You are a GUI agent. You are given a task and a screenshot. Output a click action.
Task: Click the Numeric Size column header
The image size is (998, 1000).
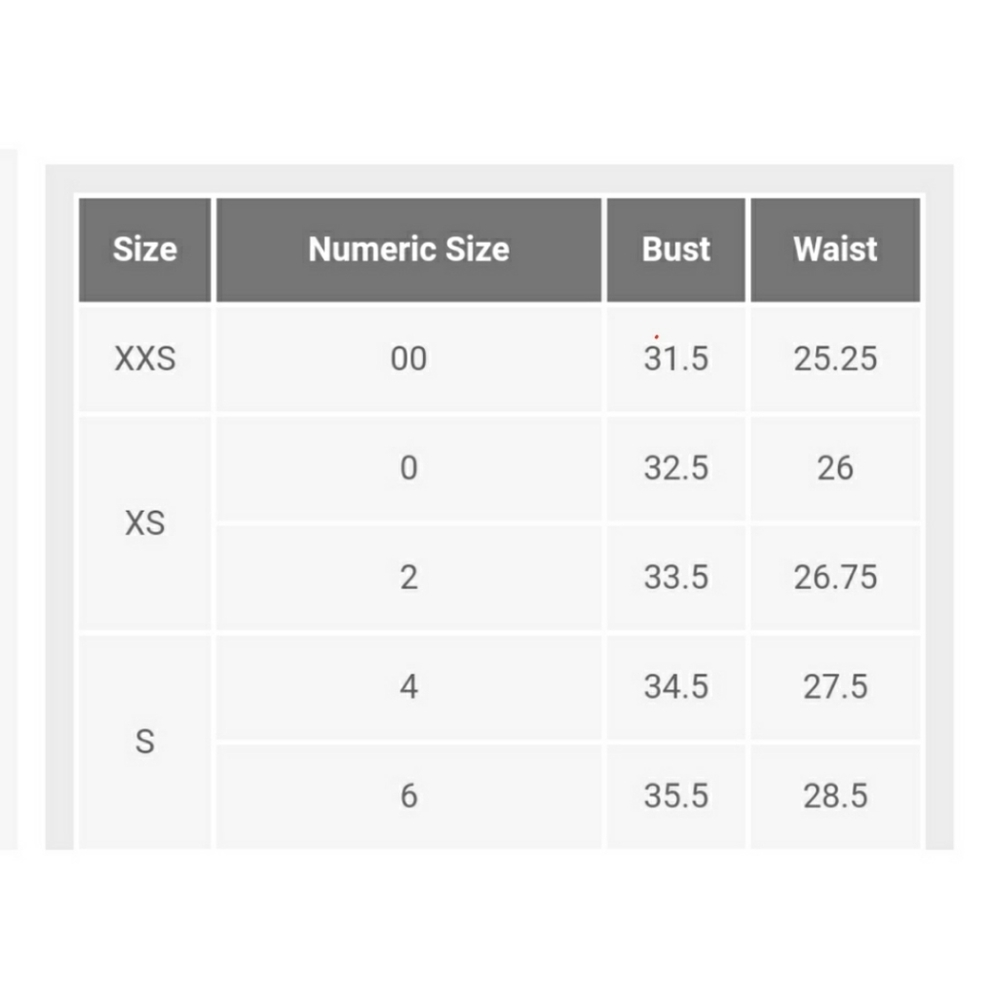tap(409, 249)
